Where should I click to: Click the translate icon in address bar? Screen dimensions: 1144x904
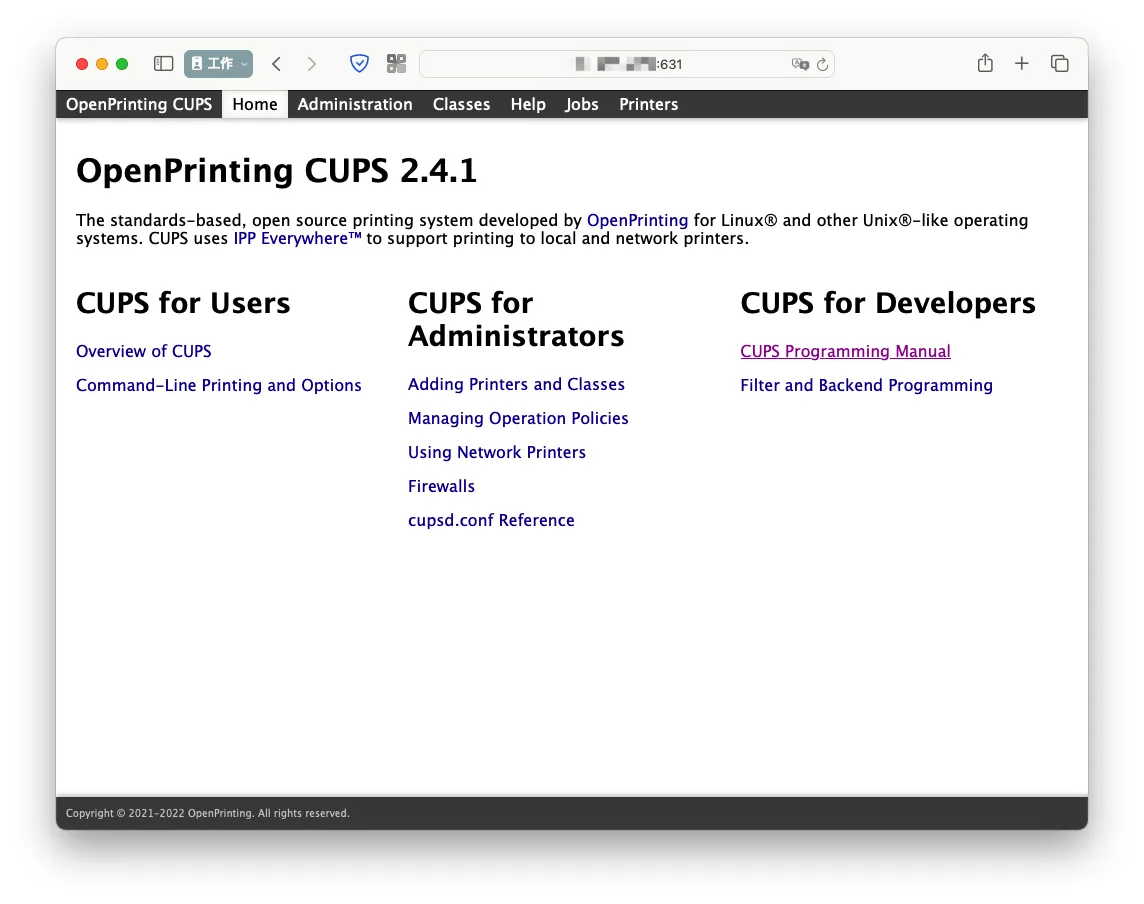[x=799, y=64]
